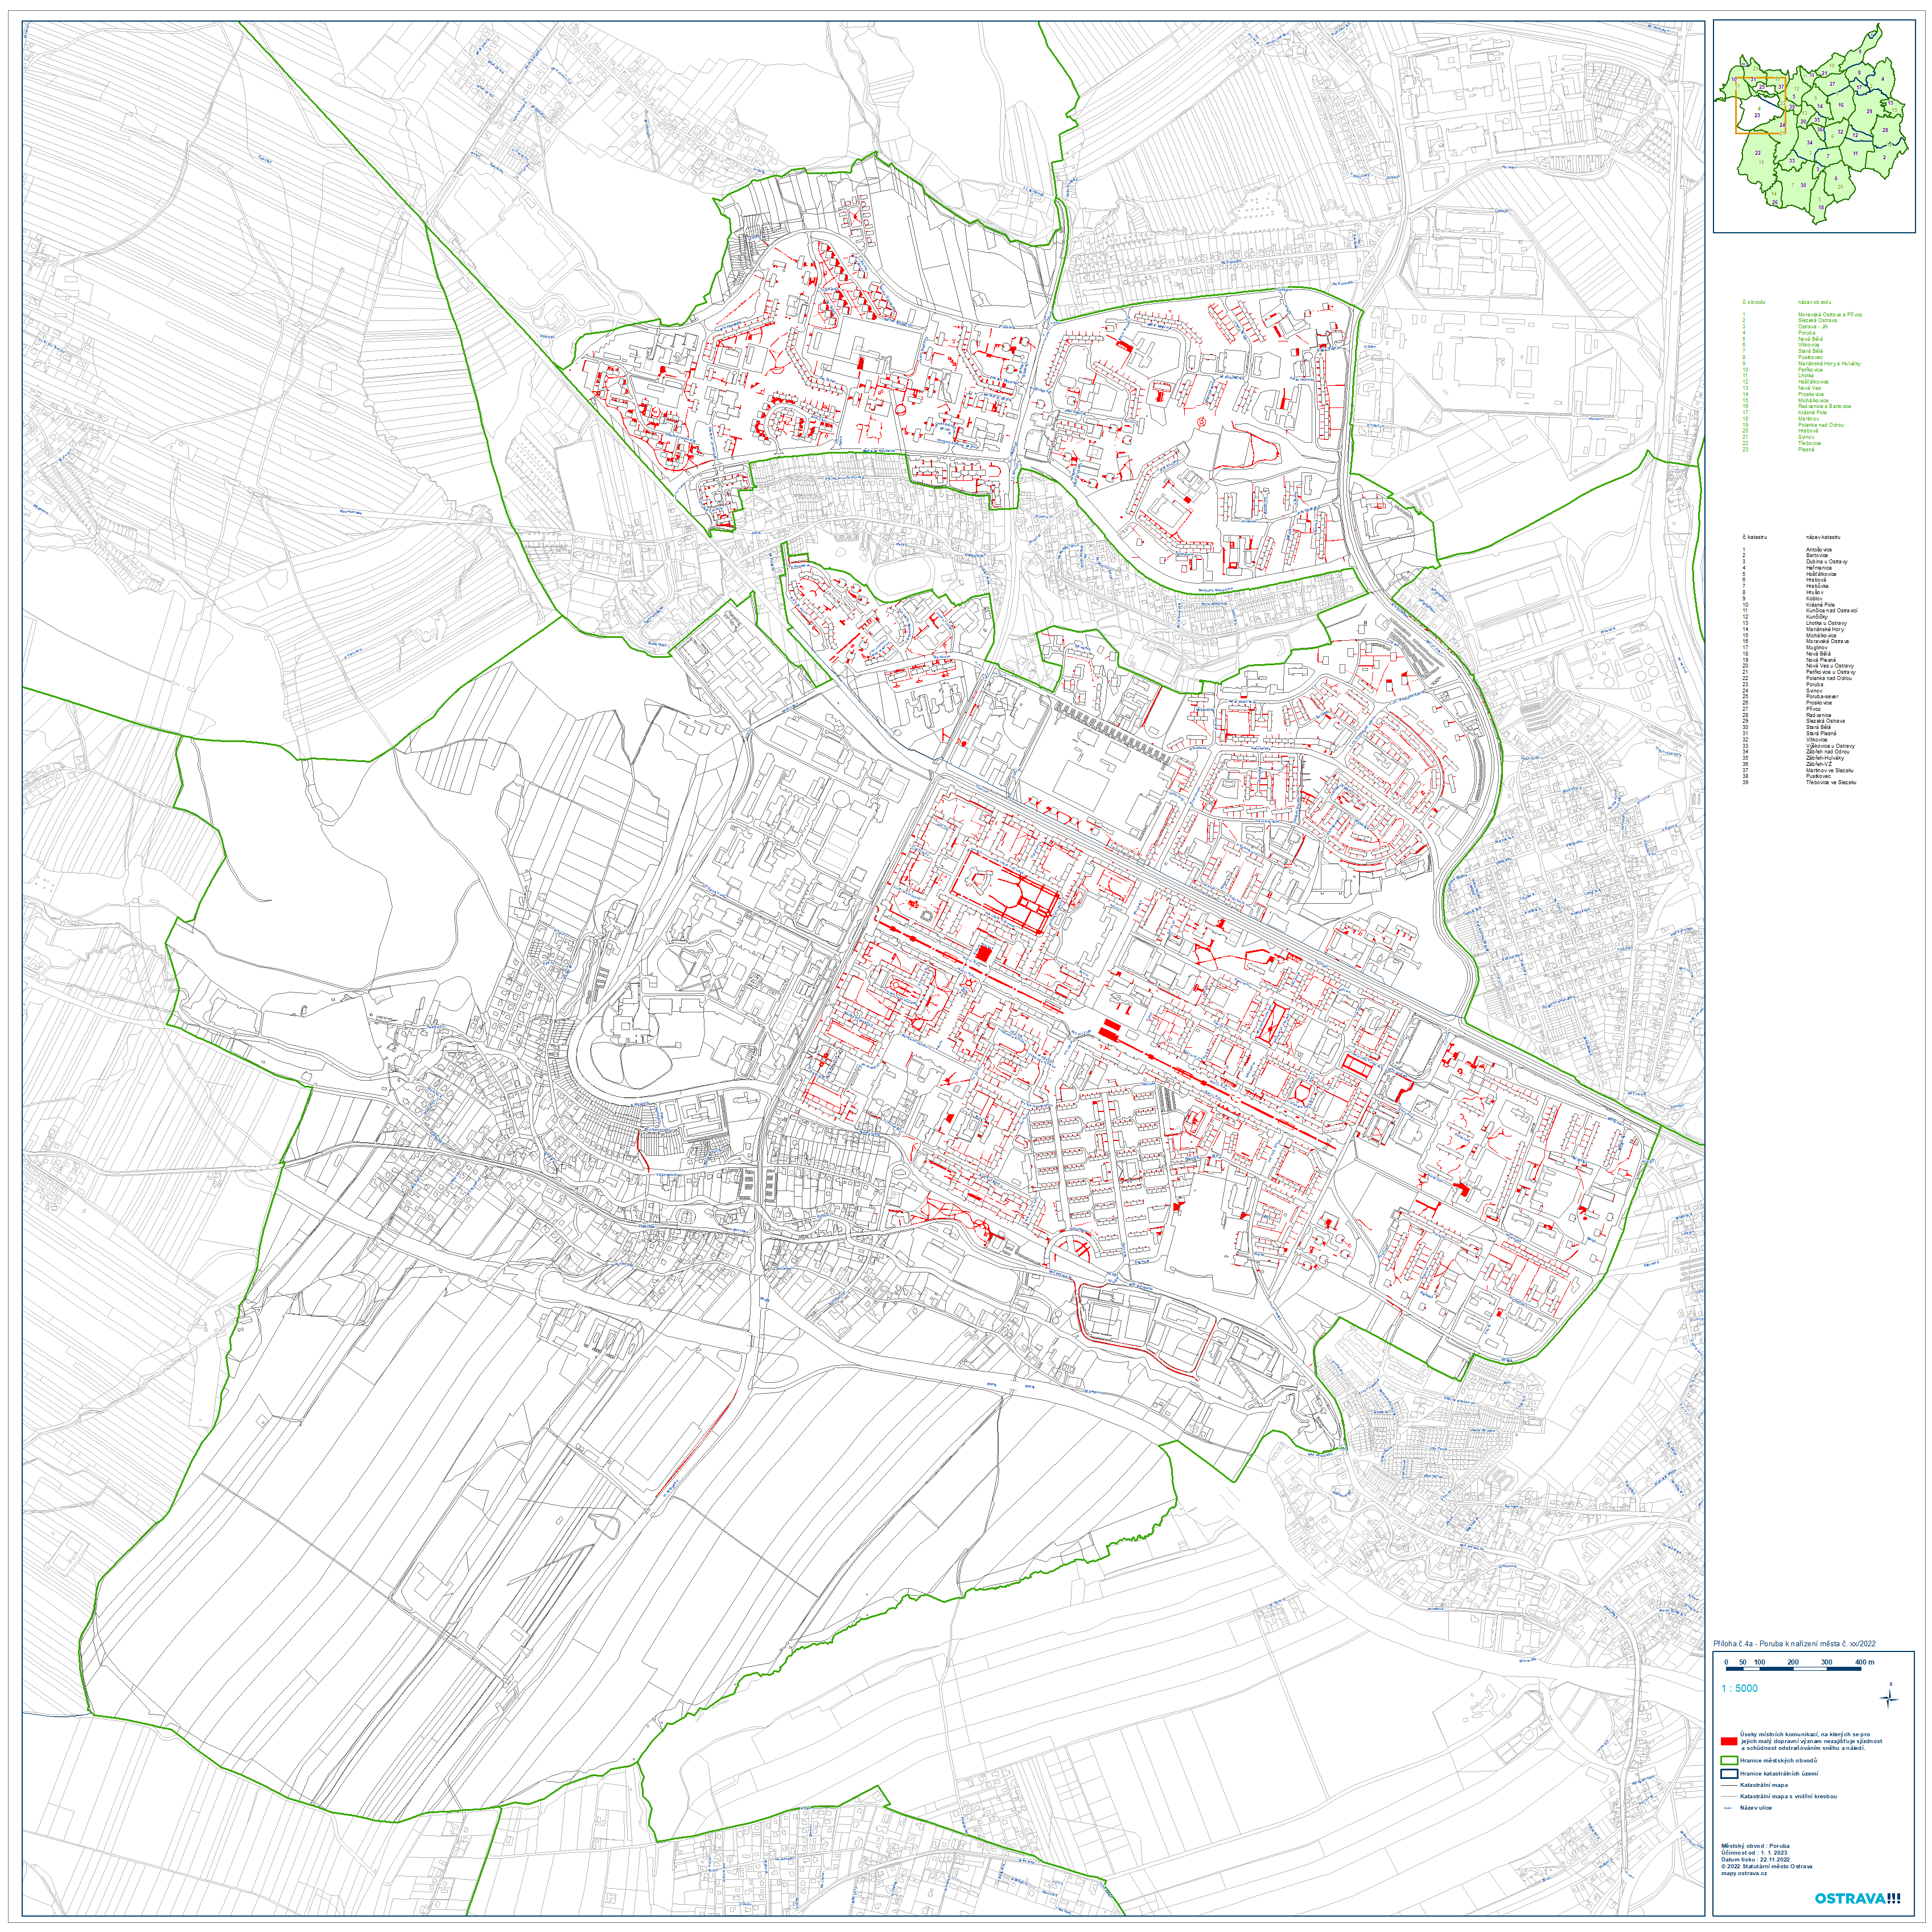Click the mapy.ostrava.cz link text
The image size is (1932, 1932).
coord(1745,1873)
